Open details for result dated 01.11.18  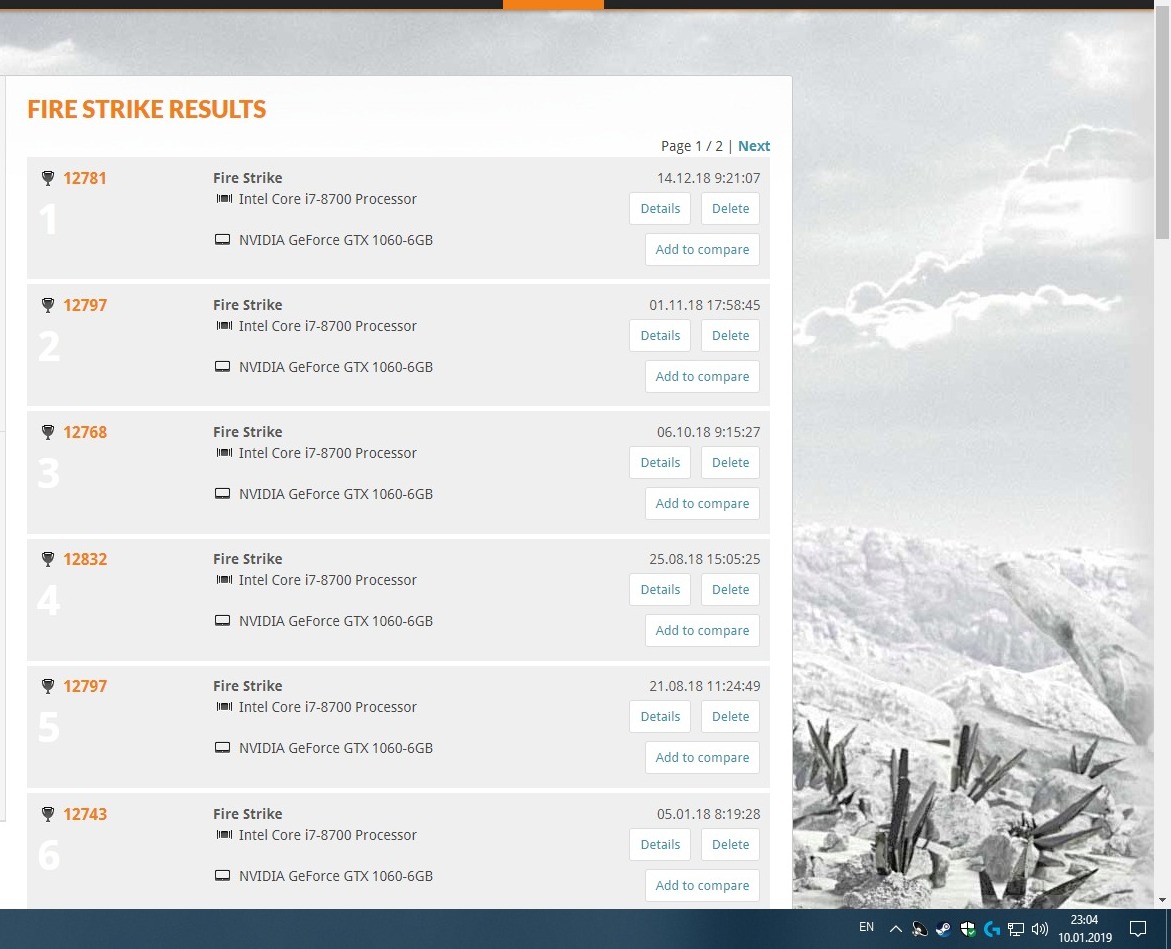[x=660, y=335]
